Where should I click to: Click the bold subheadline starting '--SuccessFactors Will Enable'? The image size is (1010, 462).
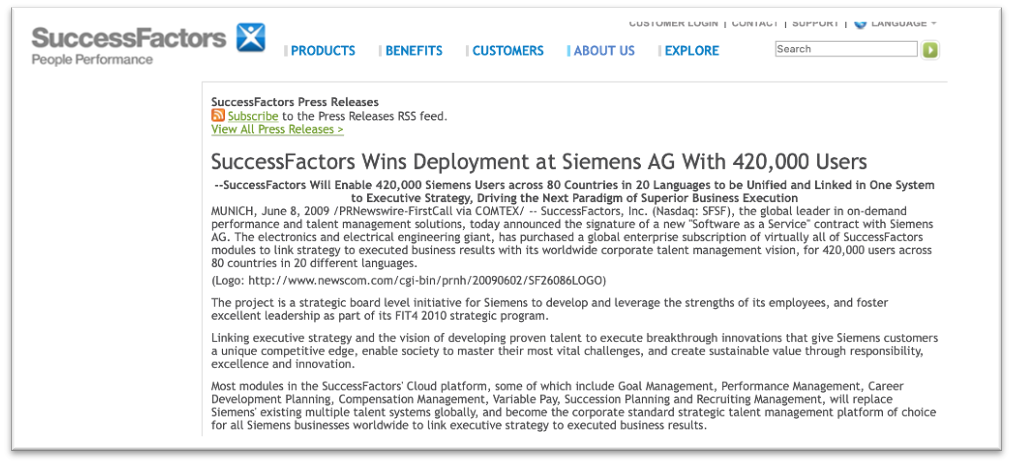click(x=574, y=191)
